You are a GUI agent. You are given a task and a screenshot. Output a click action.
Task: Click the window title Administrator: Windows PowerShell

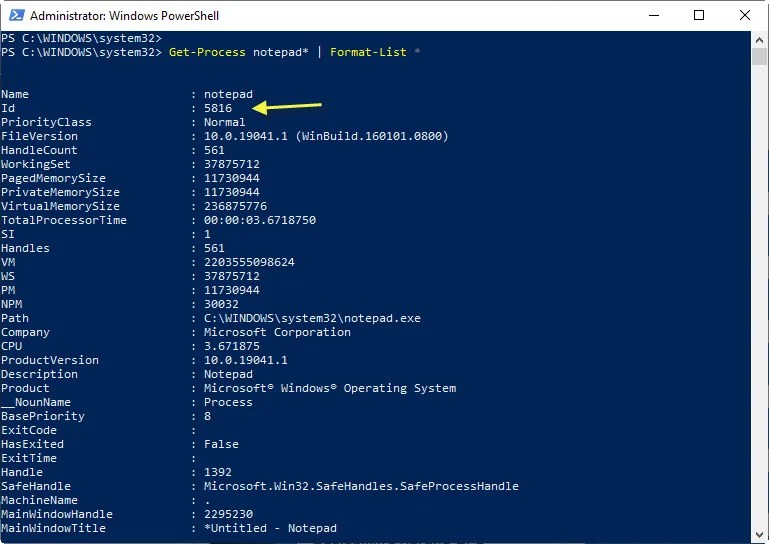pyautogui.click(x=124, y=16)
